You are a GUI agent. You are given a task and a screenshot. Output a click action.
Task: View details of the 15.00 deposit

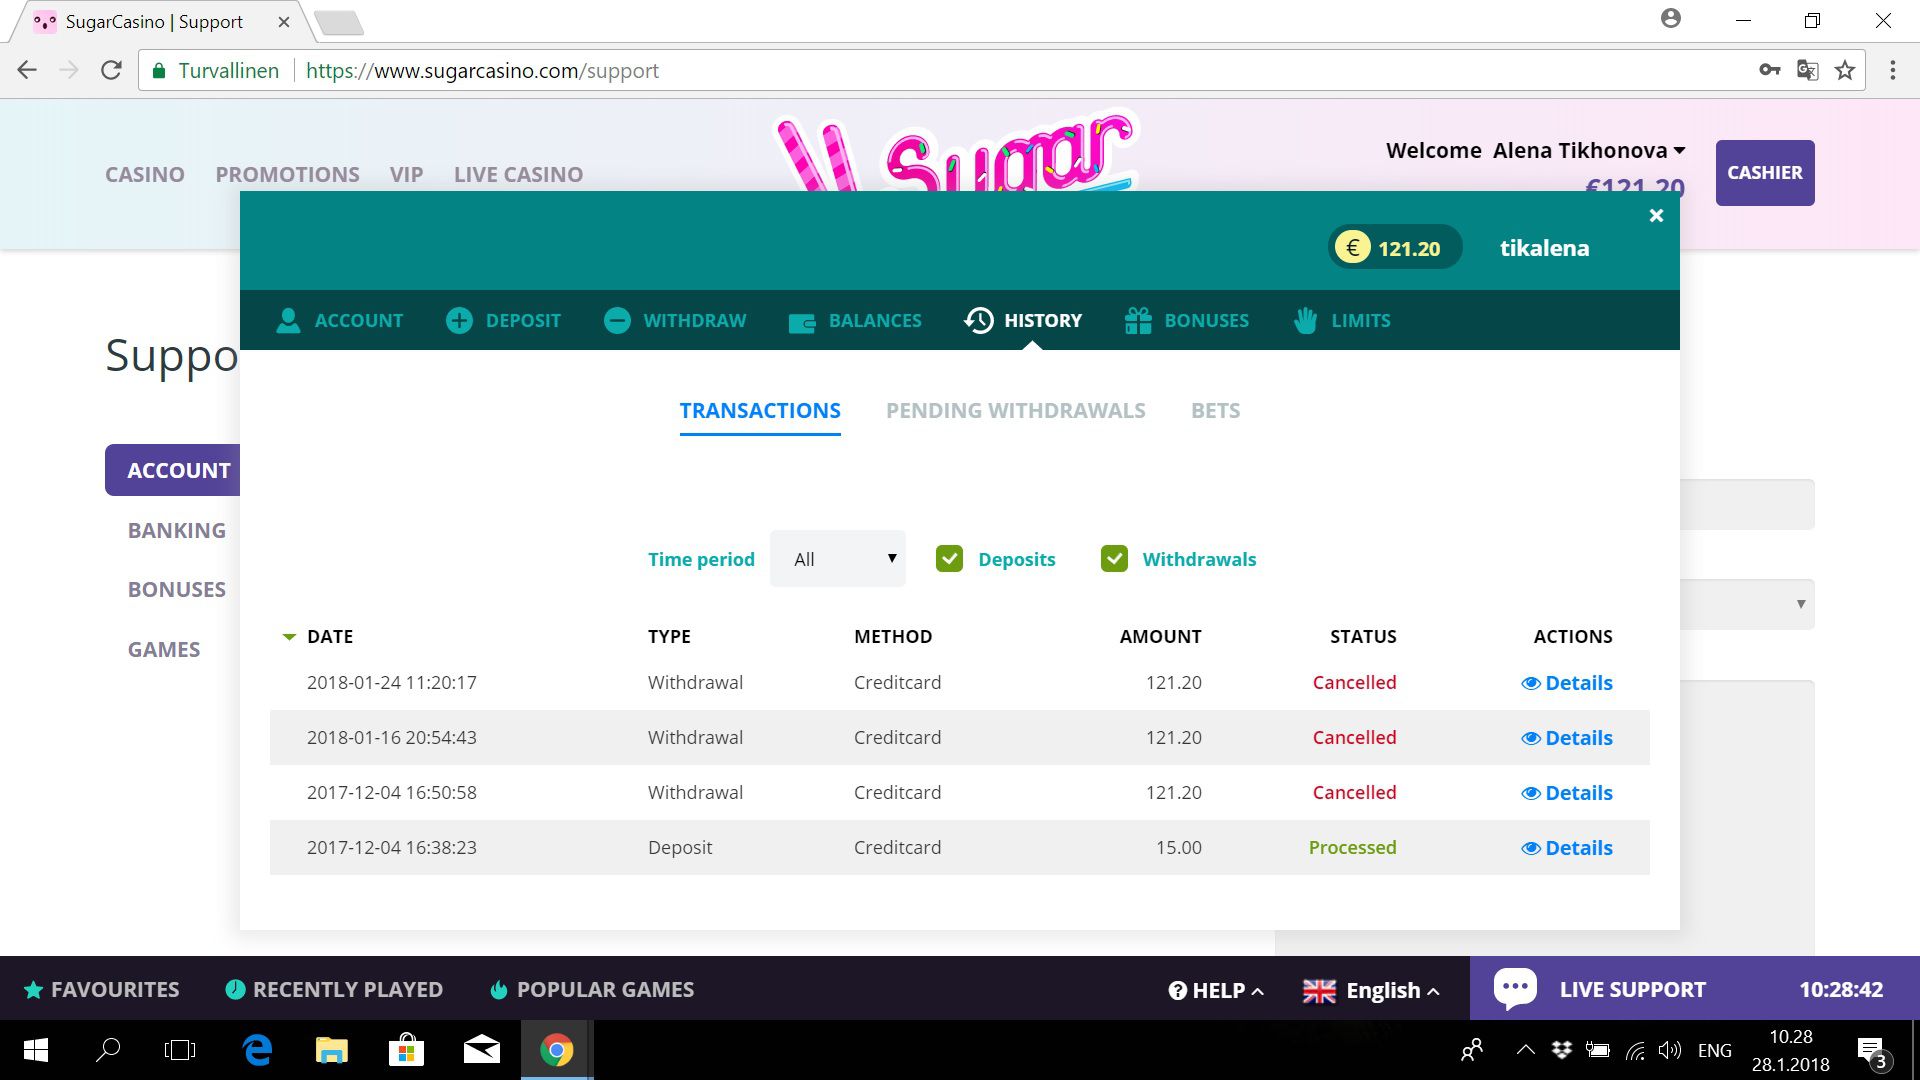[1567, 848]
